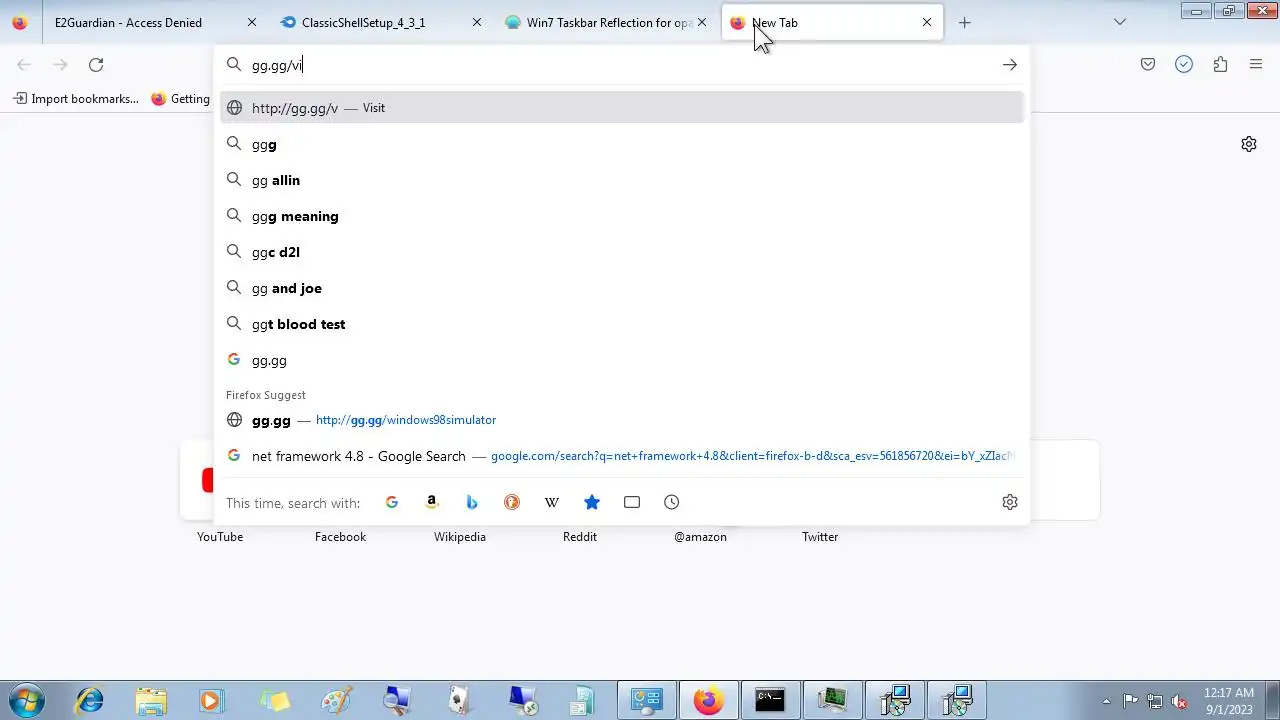Open the YouTube shortcut label

point(220,537)
